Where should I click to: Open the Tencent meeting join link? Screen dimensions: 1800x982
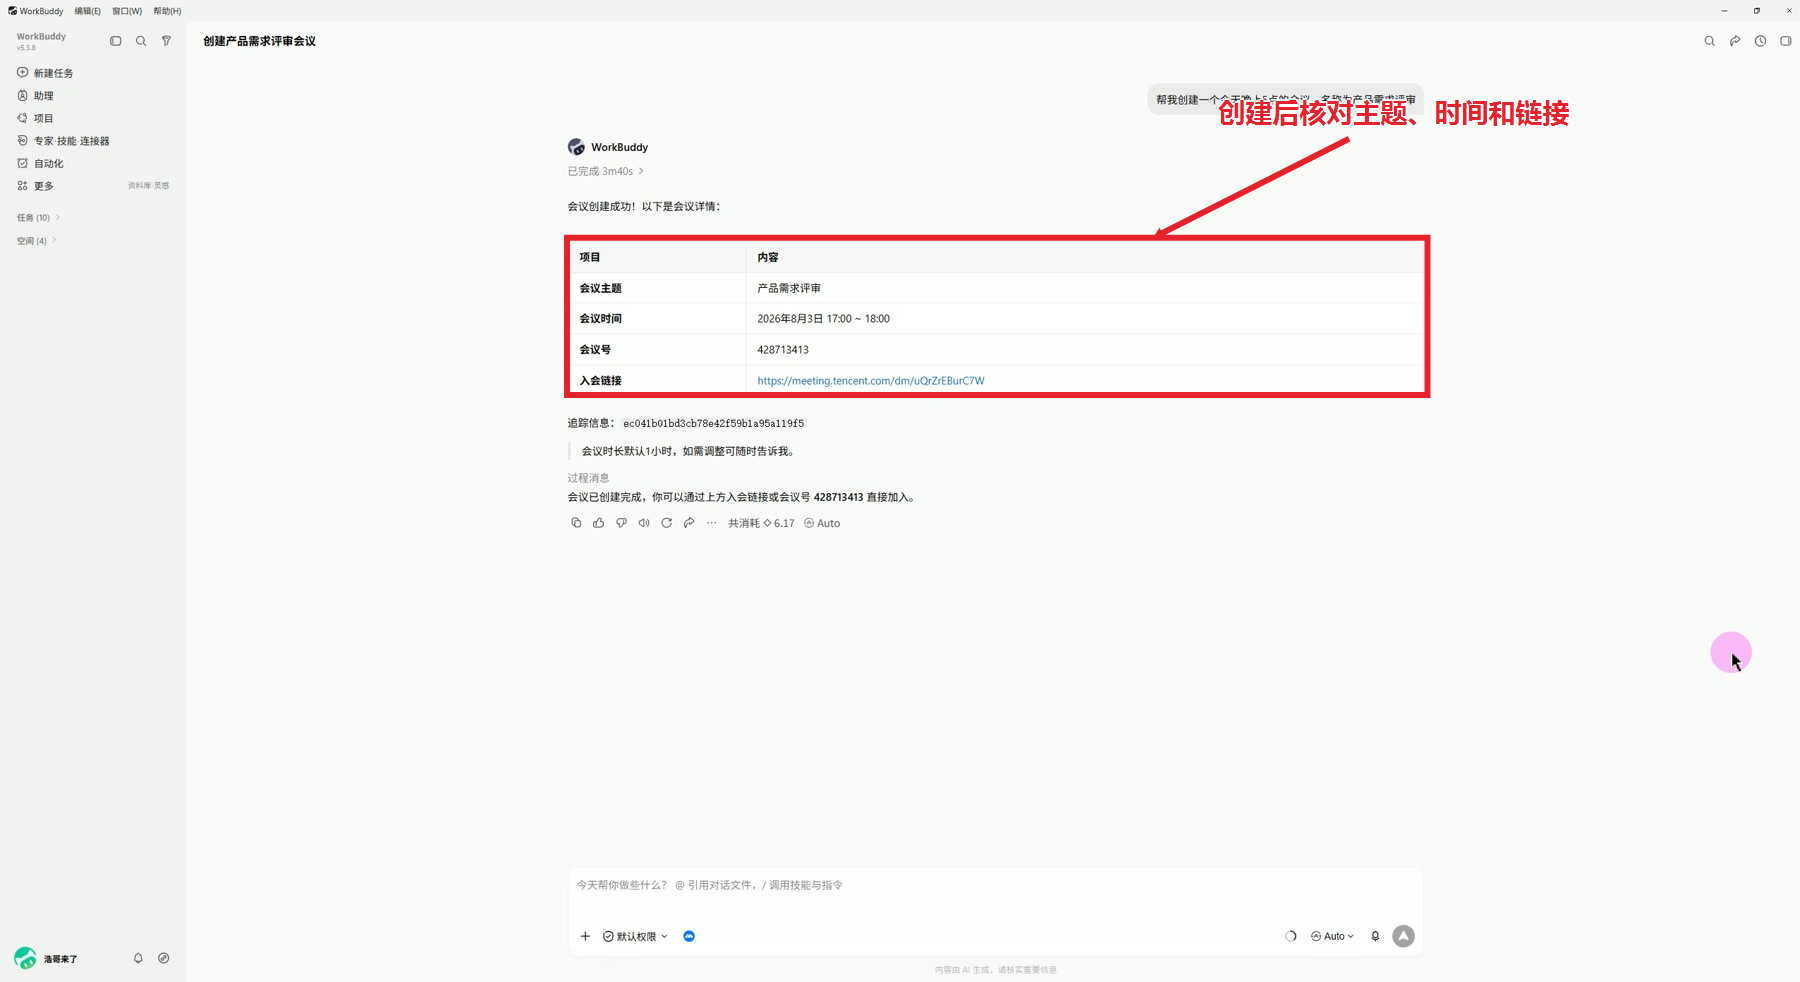[x=870, y=380]
